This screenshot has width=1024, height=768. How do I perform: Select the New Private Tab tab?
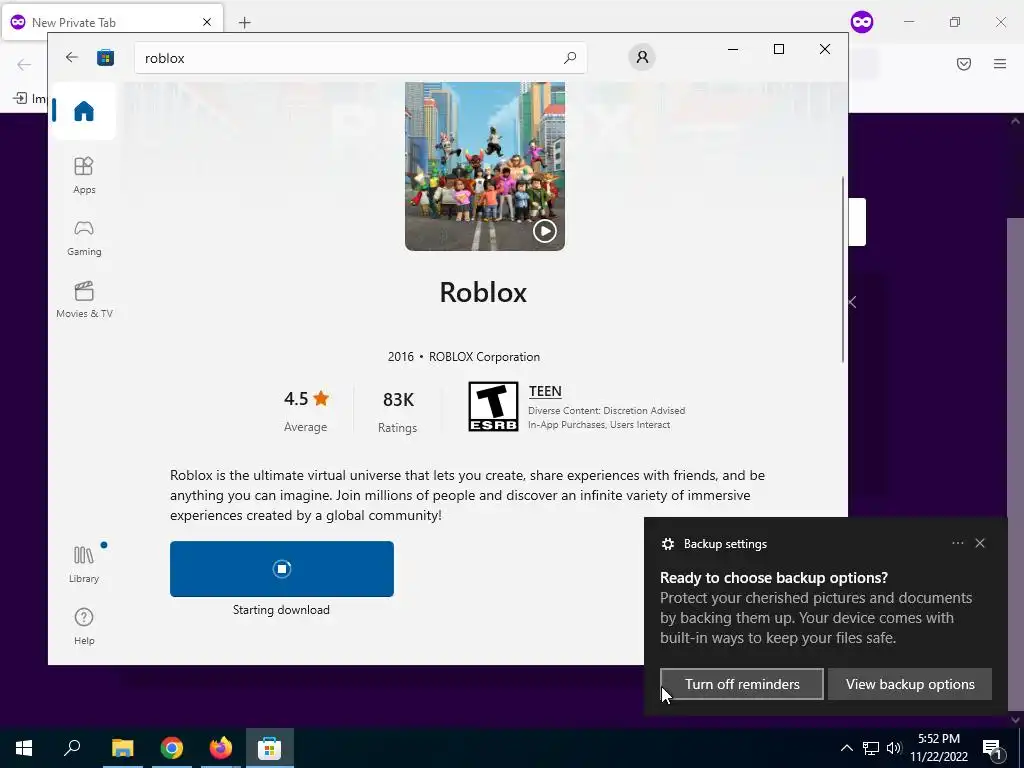112,22
